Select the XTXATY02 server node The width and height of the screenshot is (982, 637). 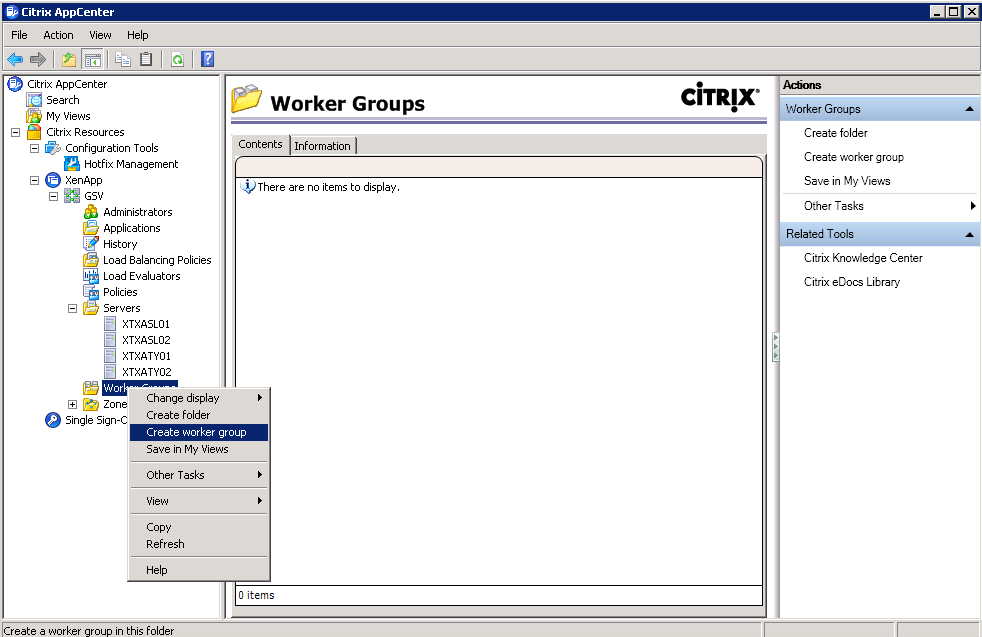147,372
